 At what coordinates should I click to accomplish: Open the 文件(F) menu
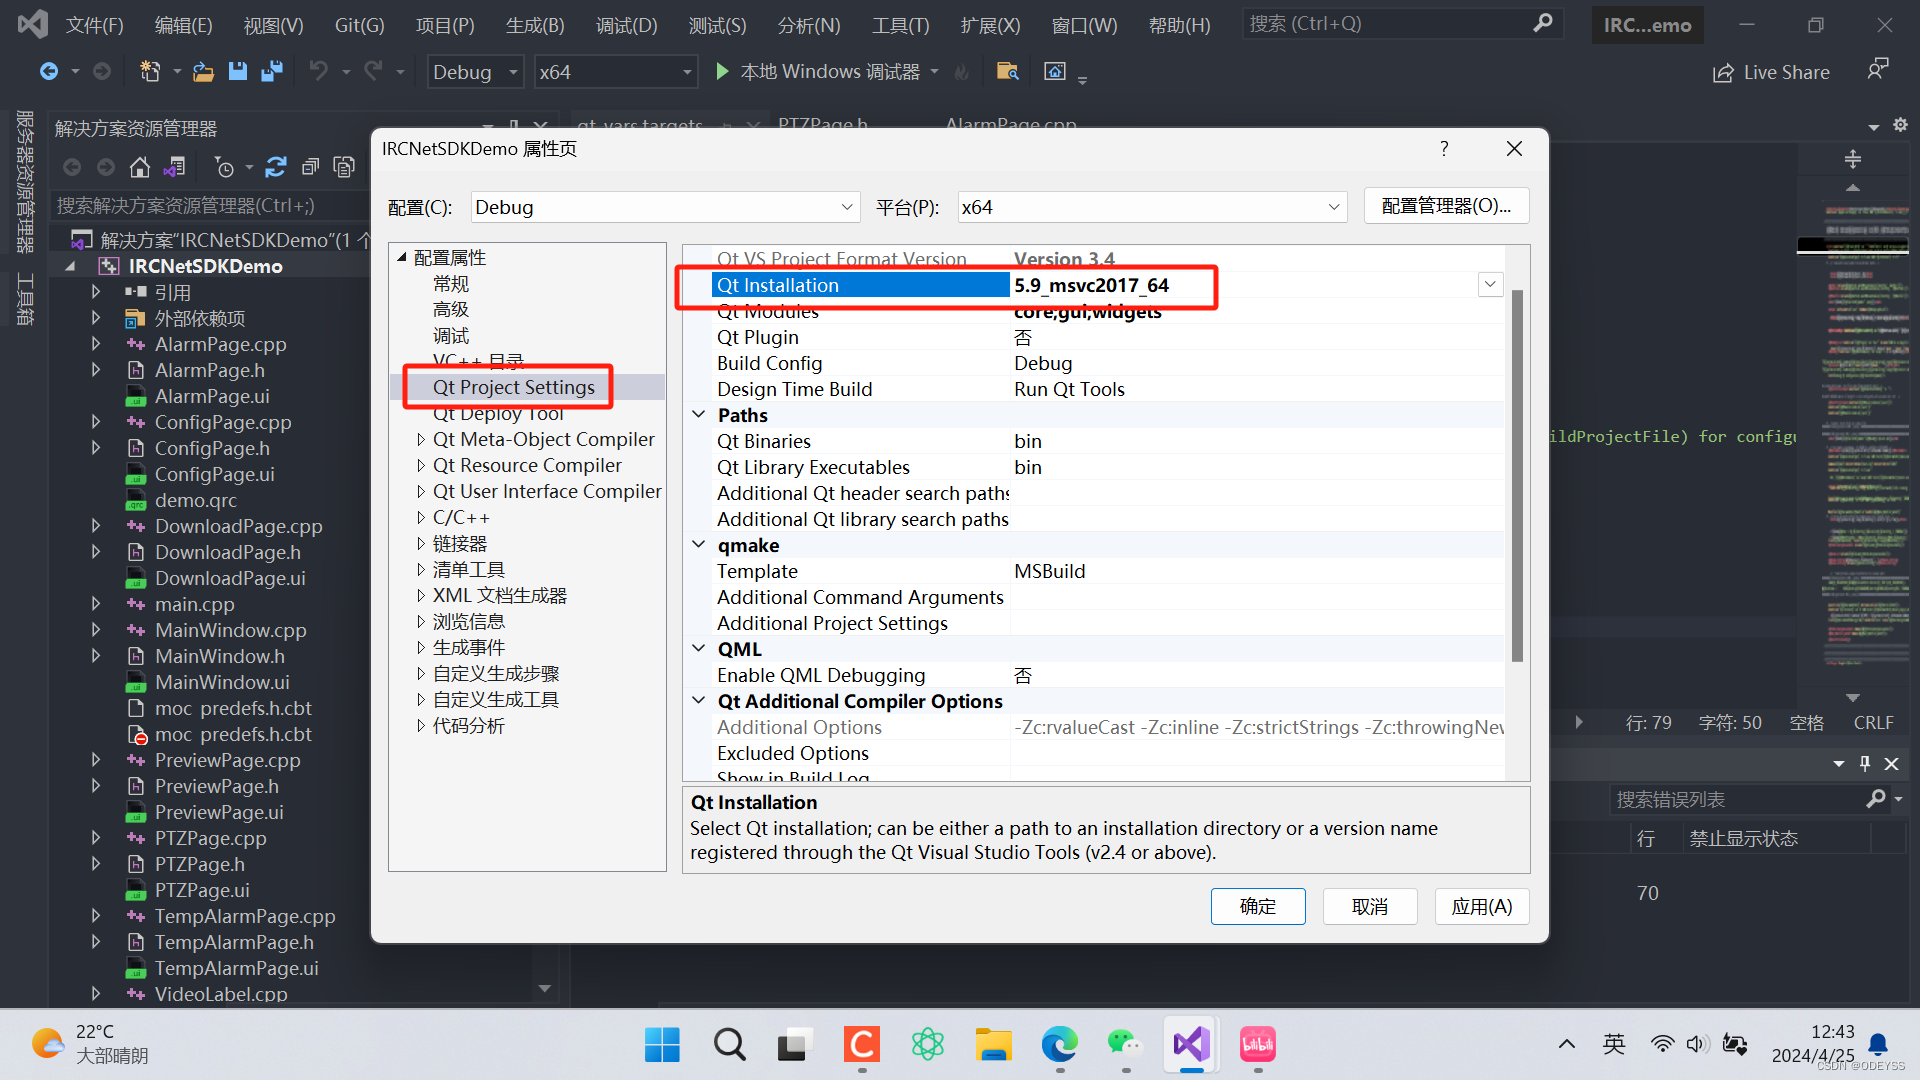tap(94, 25)
